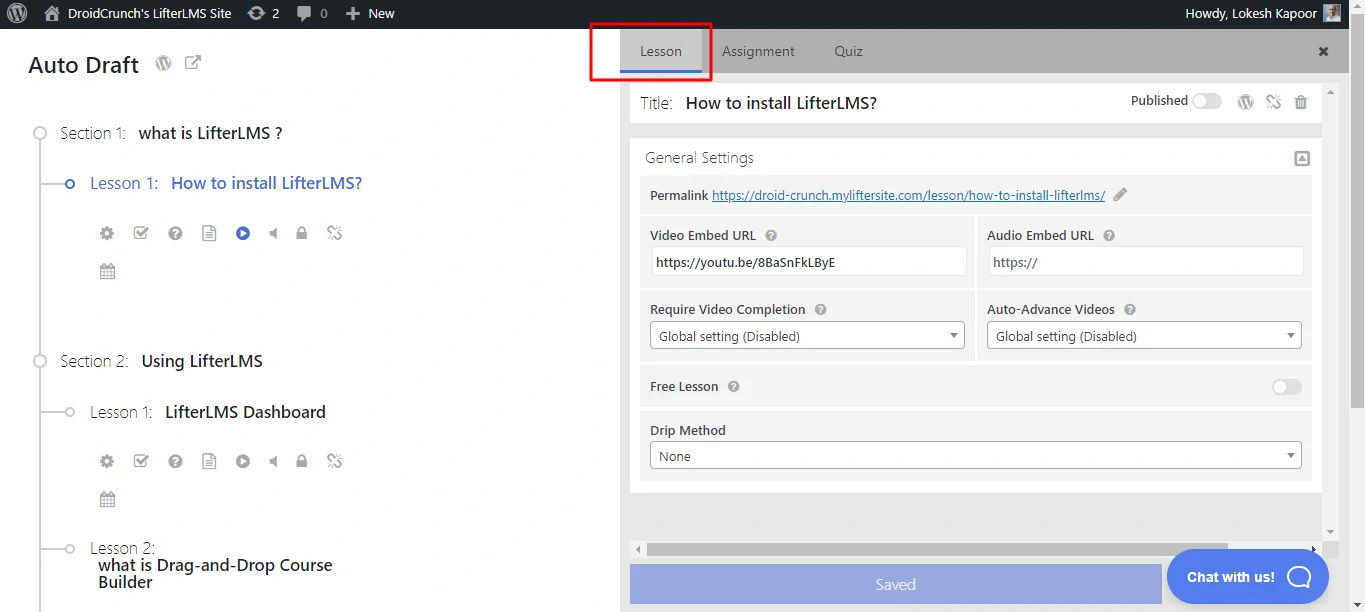Close the lesson editor panel

pyautogui.click(x=1323, y=51)
